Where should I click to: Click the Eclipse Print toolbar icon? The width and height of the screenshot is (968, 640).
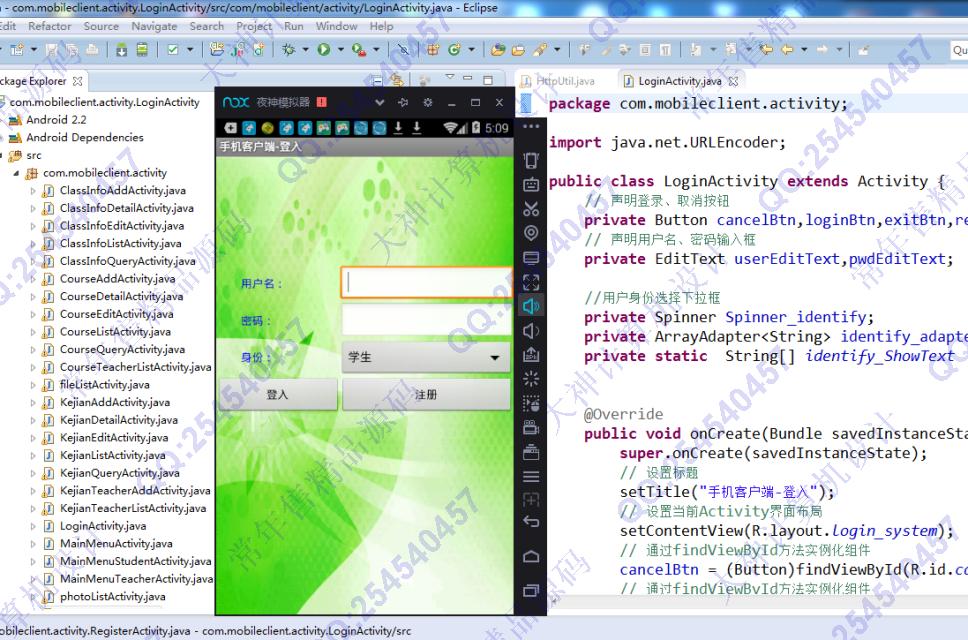[92, 49]
